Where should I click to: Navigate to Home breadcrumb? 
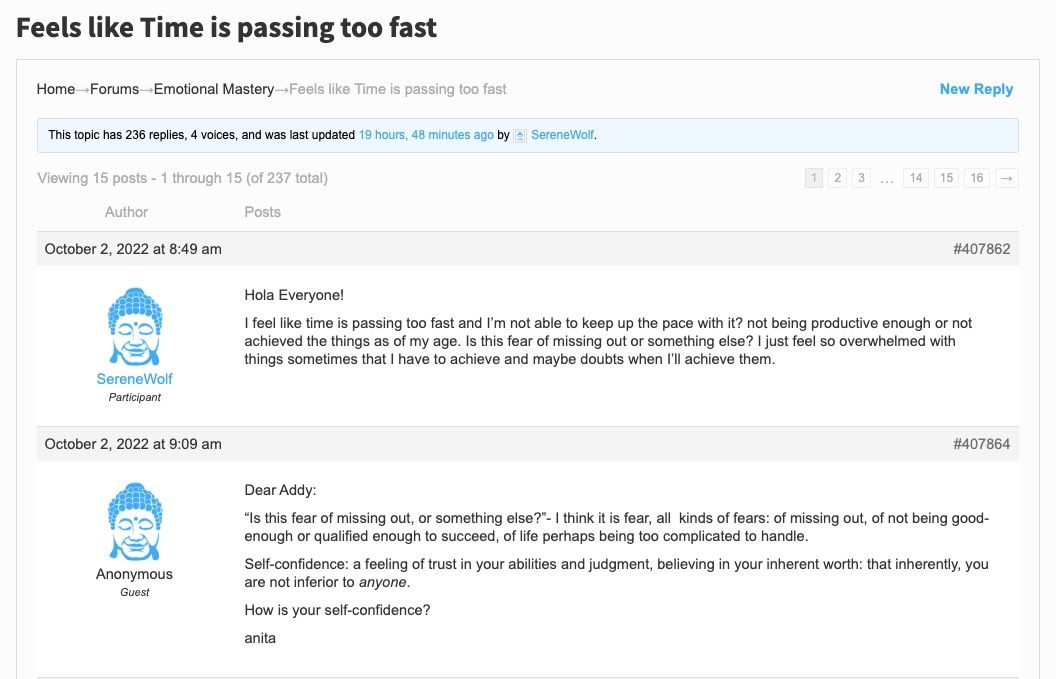pos(56,89)
